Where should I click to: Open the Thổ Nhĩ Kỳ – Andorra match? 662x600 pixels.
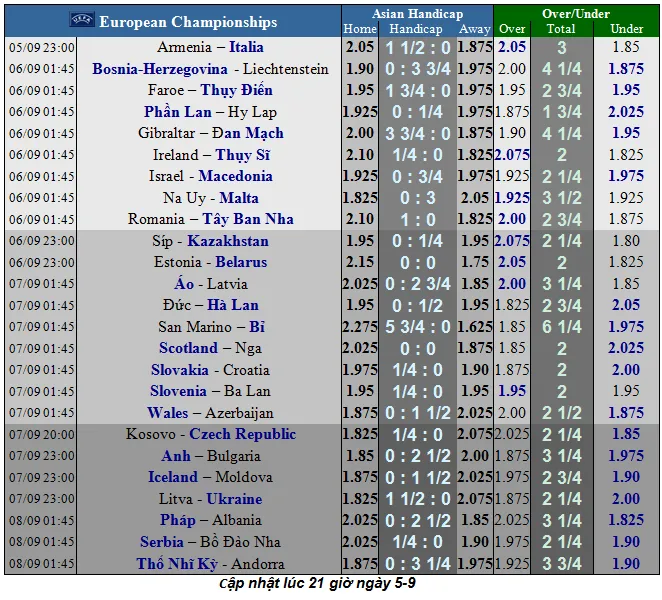[x=210, y=563]
